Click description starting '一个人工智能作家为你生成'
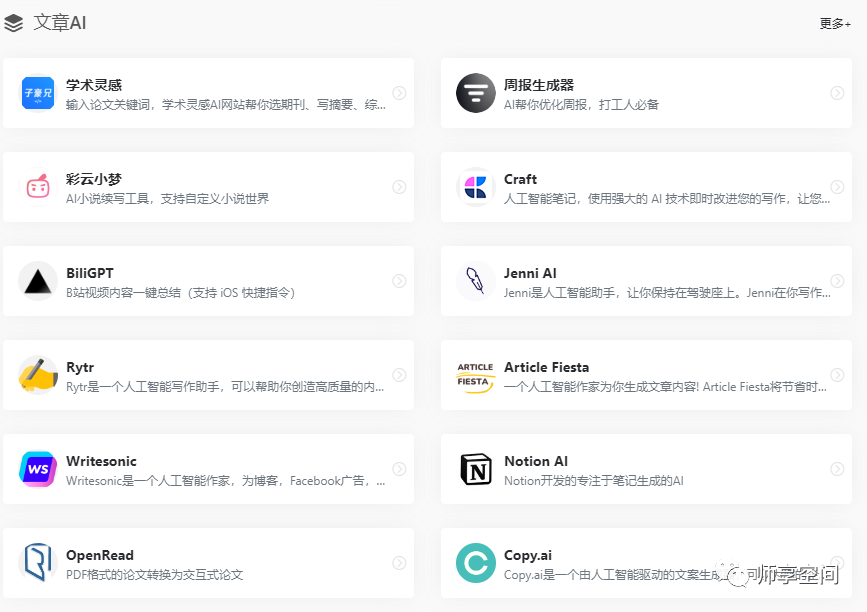This screenshot has width=867, height=612. pos(665,386)
